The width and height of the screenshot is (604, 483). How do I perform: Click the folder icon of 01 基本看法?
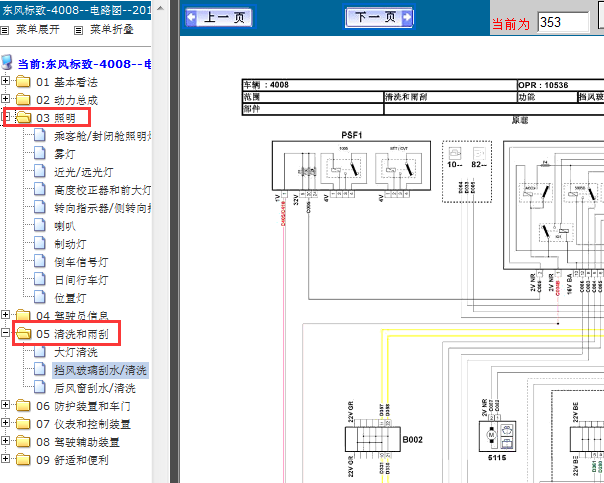23,81
